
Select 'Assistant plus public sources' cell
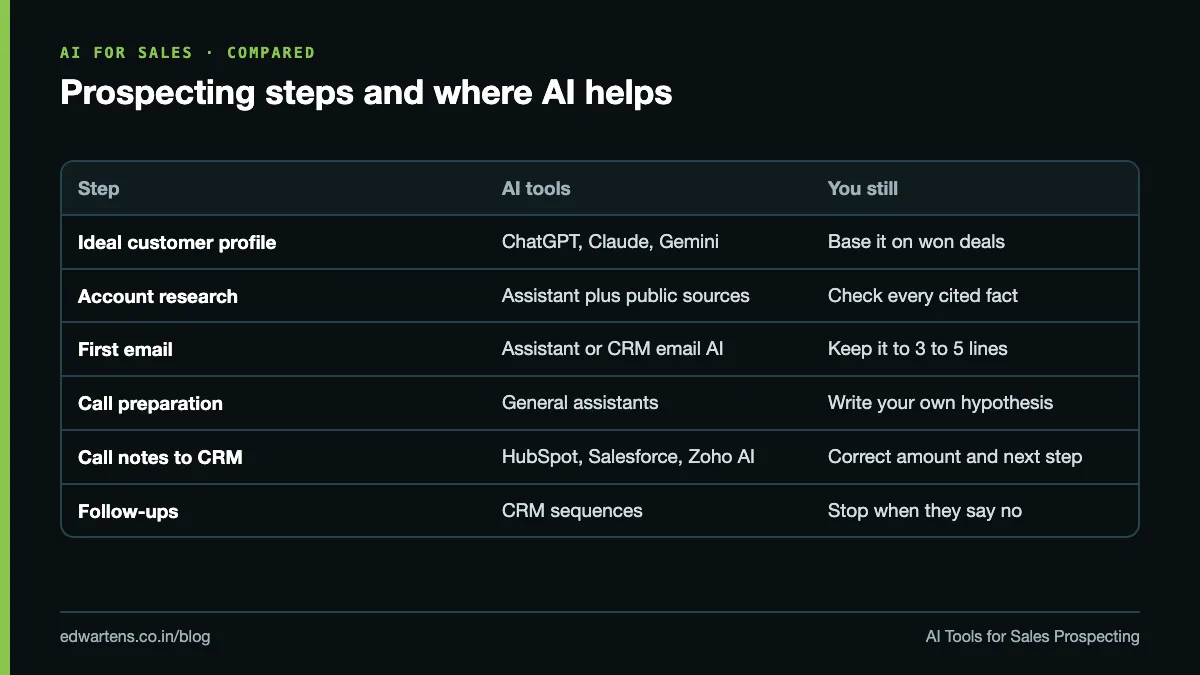pos(626,296)
